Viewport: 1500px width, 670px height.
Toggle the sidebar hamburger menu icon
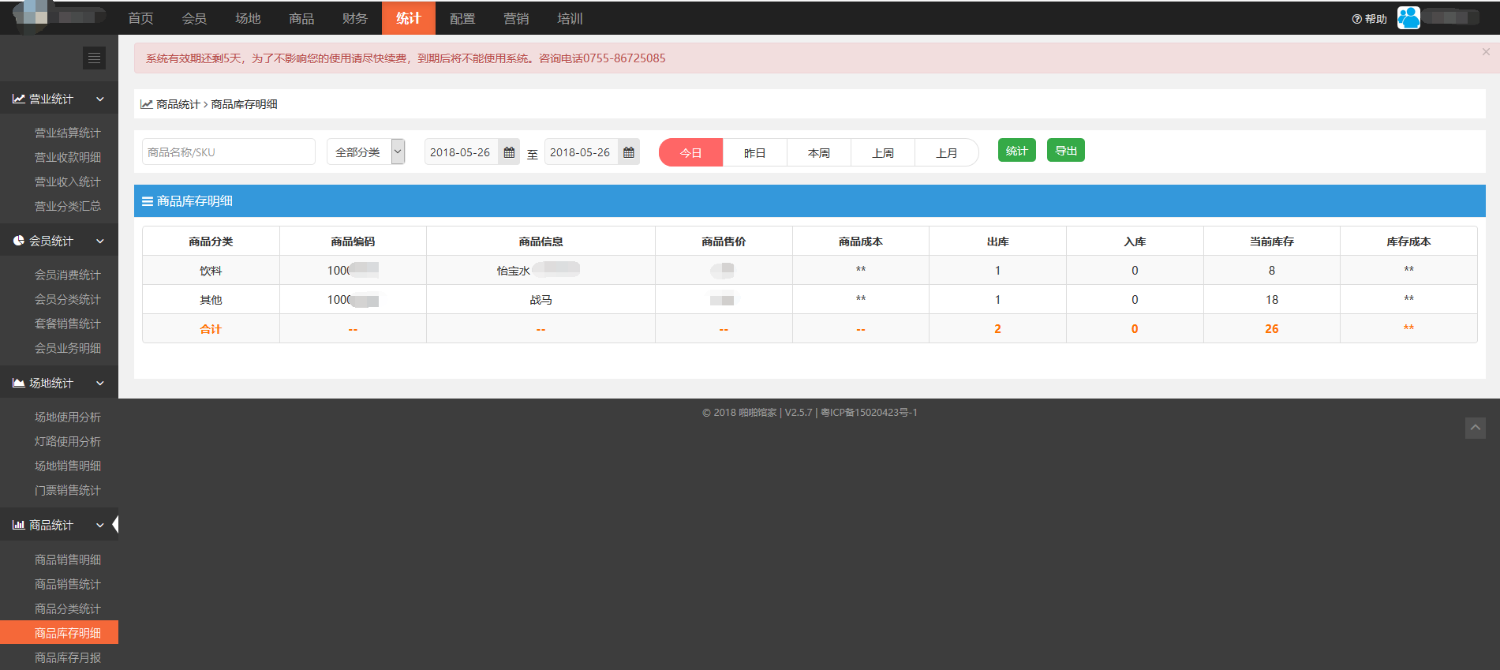(94, 58)
